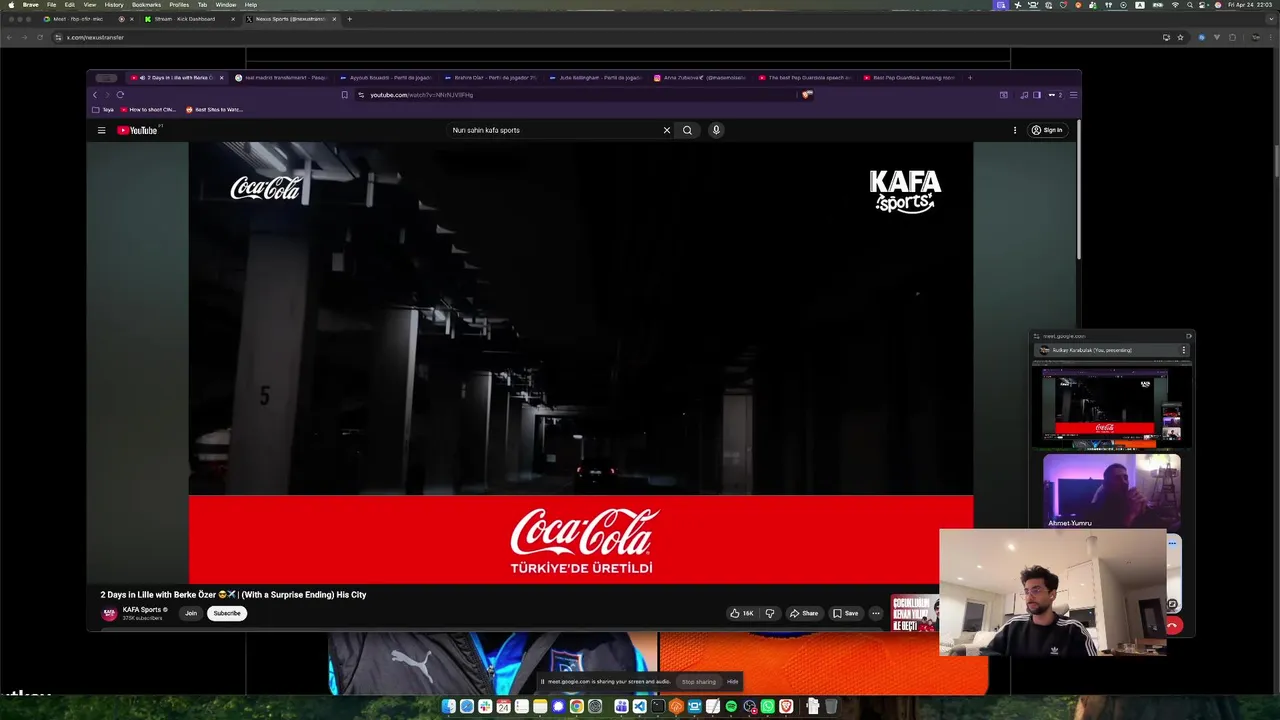
Task: Switch to 'Anna Zubkova' Instagram tab
Action: click(700, 77)
